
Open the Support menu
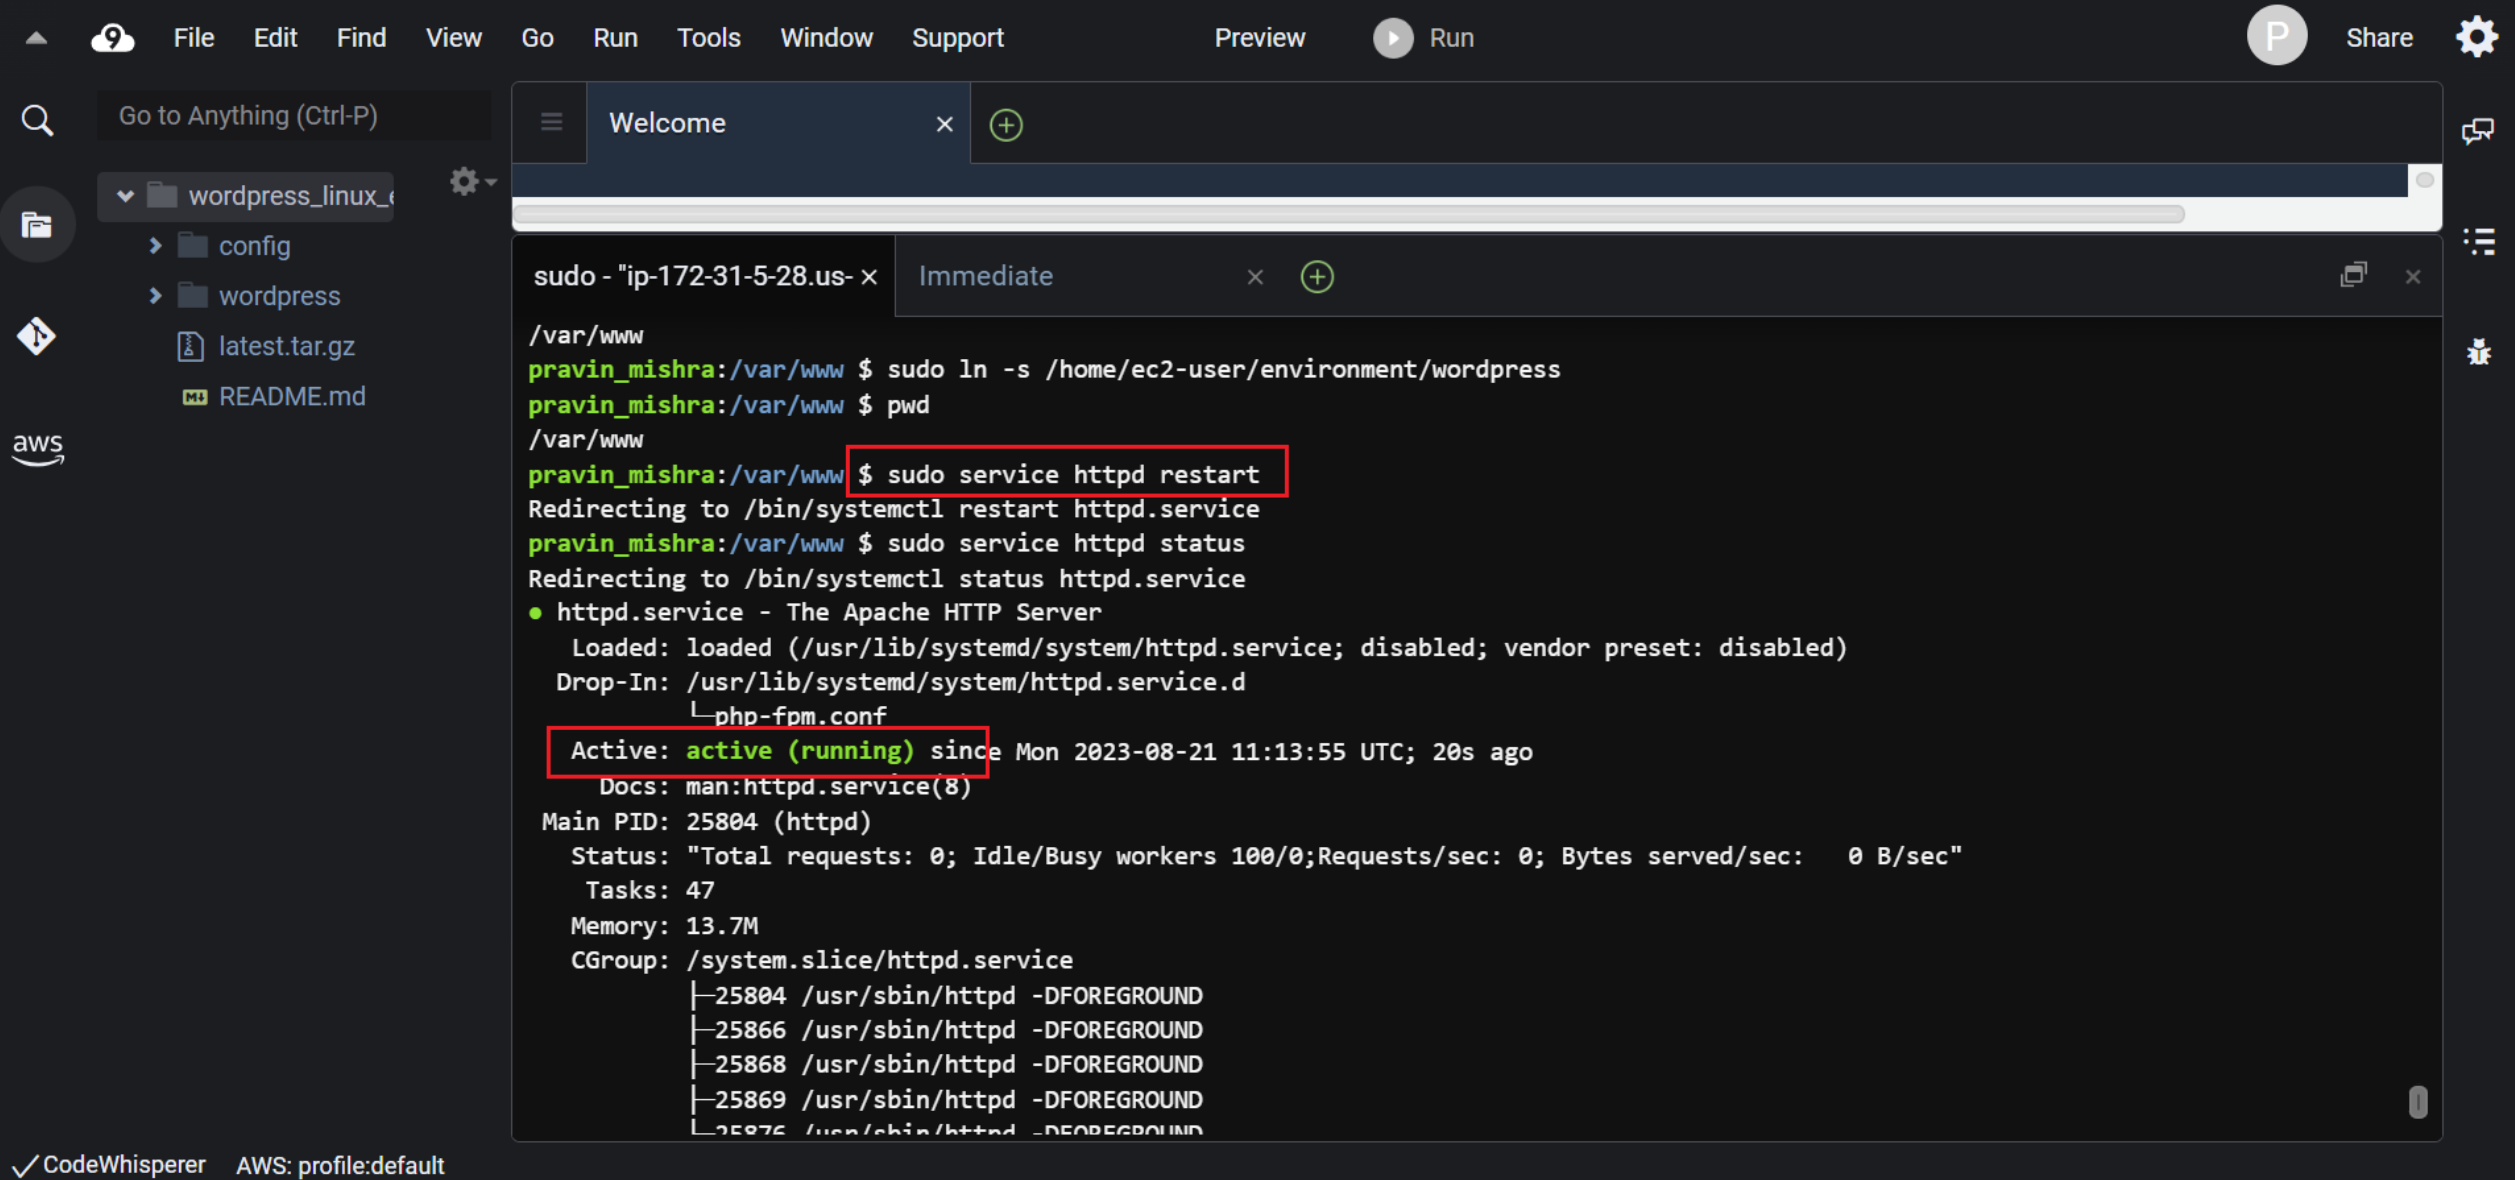click(x=957, y=38)
